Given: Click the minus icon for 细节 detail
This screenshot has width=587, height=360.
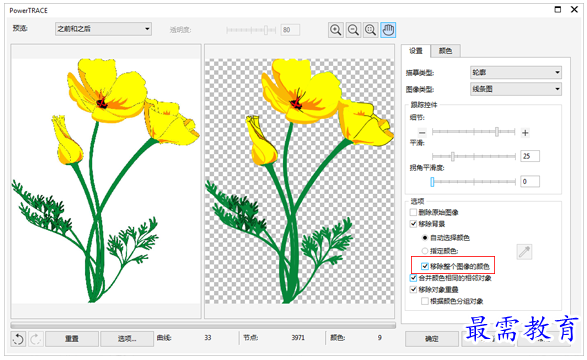Looking at the screenshot, I should (422, 133).
